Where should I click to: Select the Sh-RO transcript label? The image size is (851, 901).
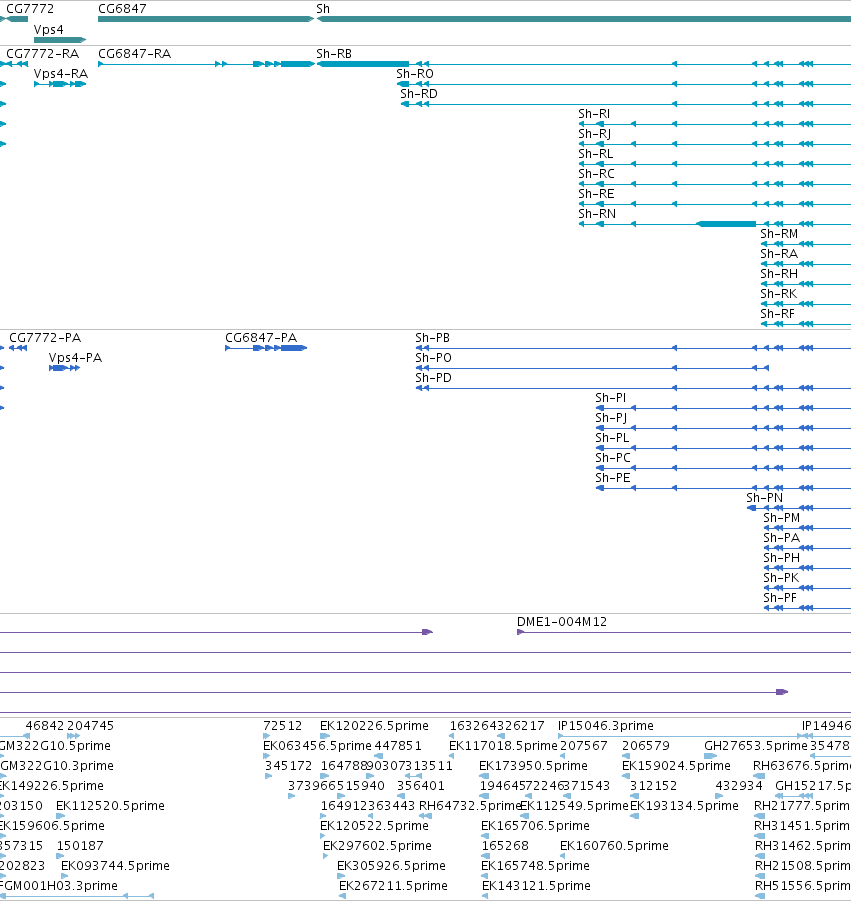415,74
